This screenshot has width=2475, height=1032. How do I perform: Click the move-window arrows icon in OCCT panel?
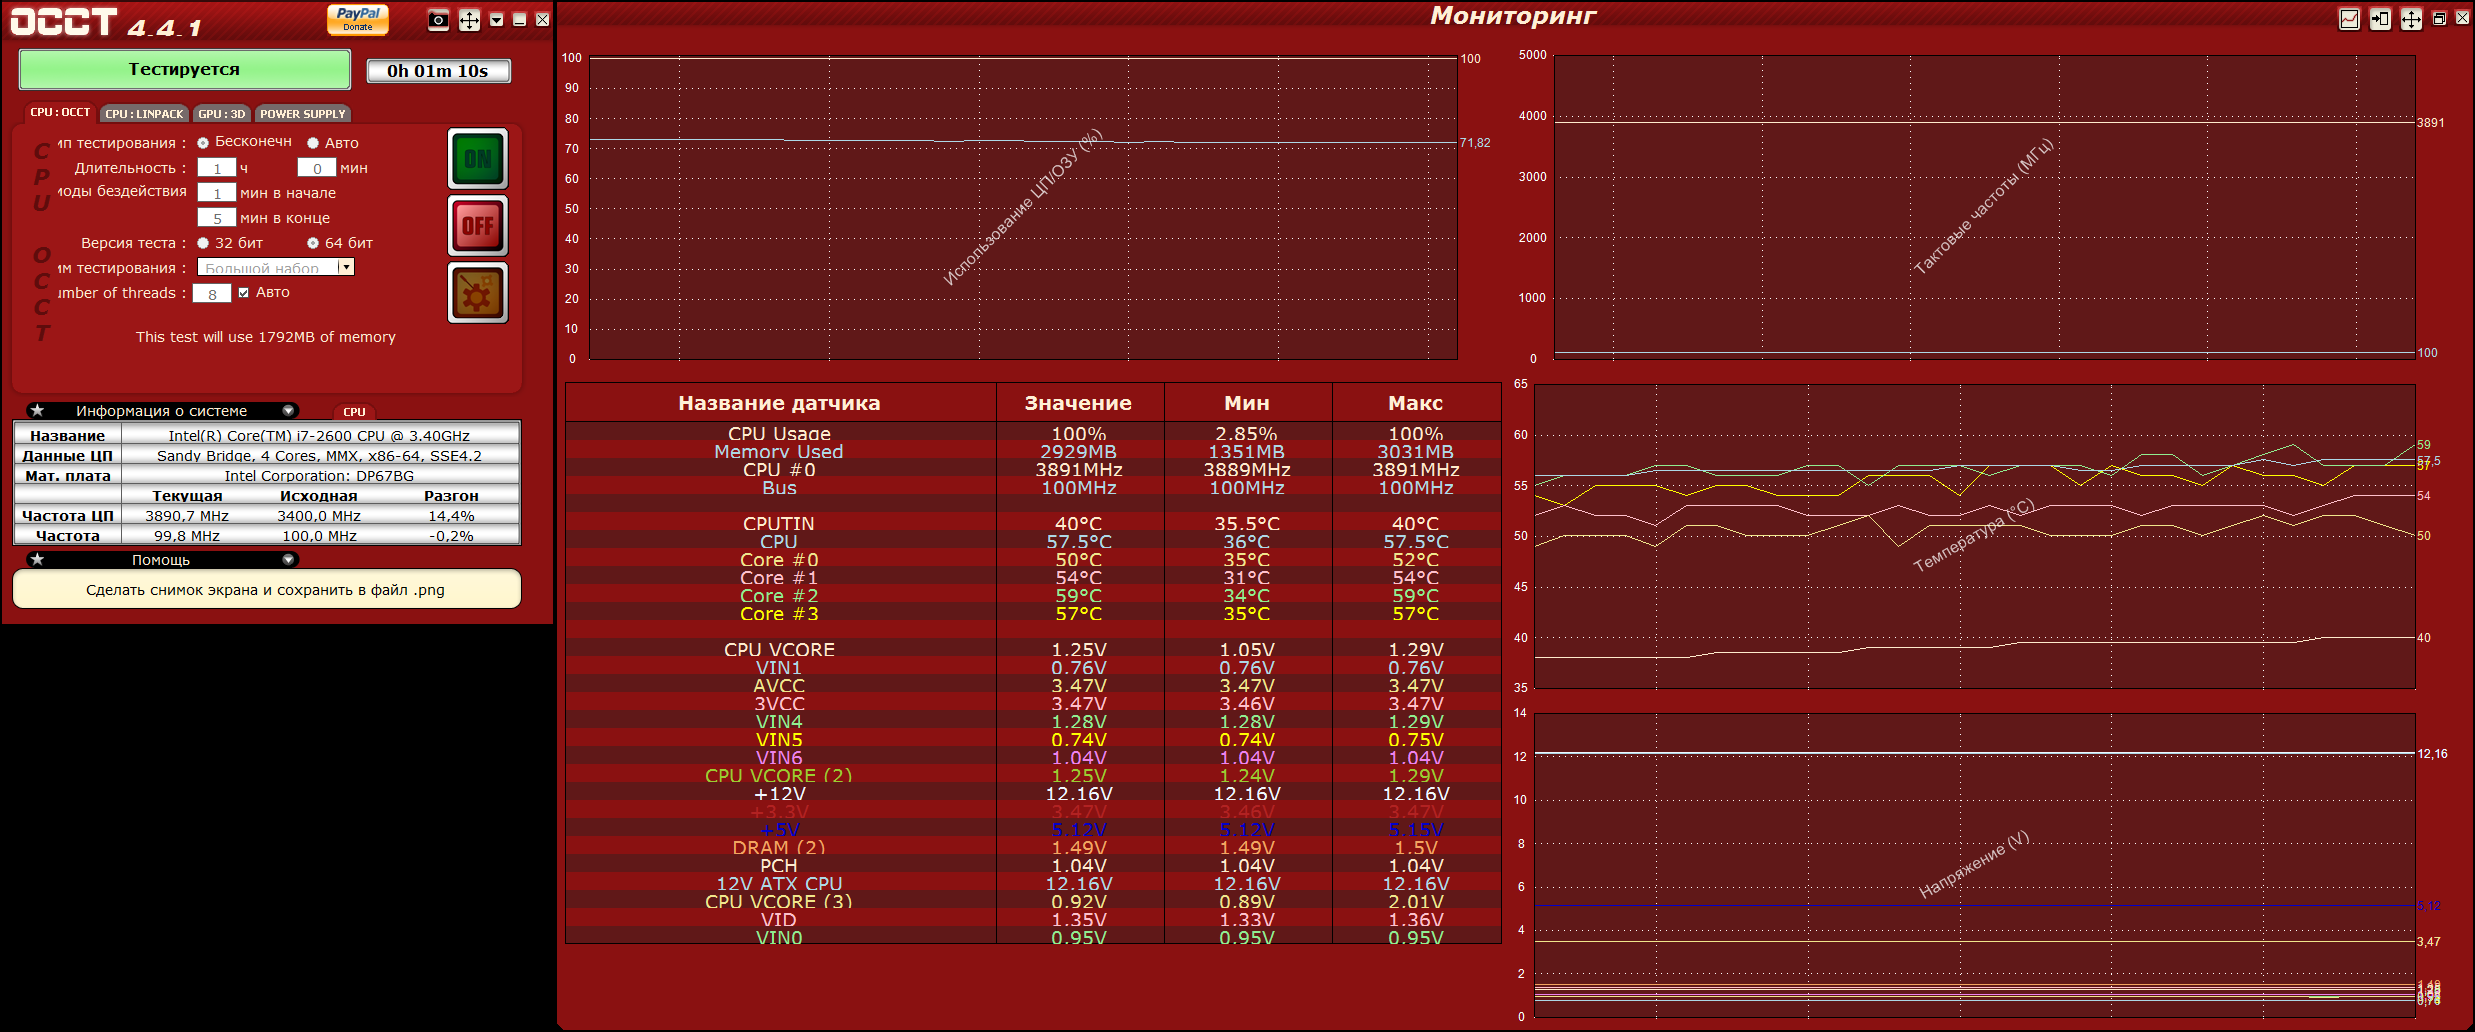coord(469,20)
